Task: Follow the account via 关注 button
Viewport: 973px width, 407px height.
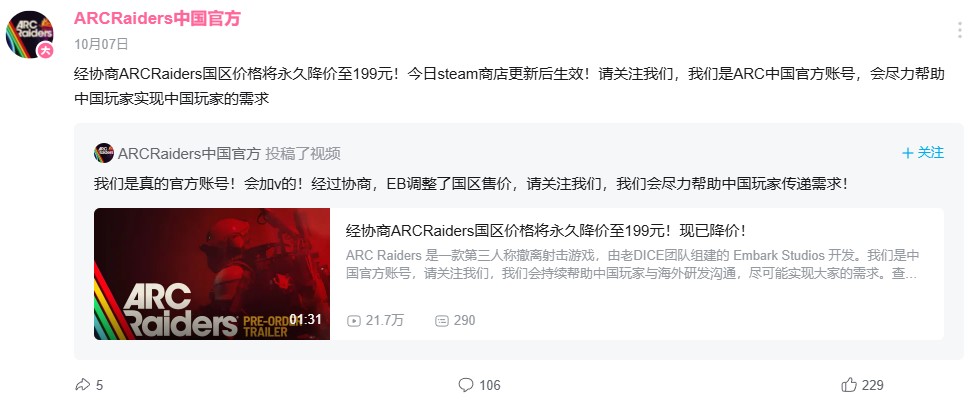Action: click(x=923, y=153)
